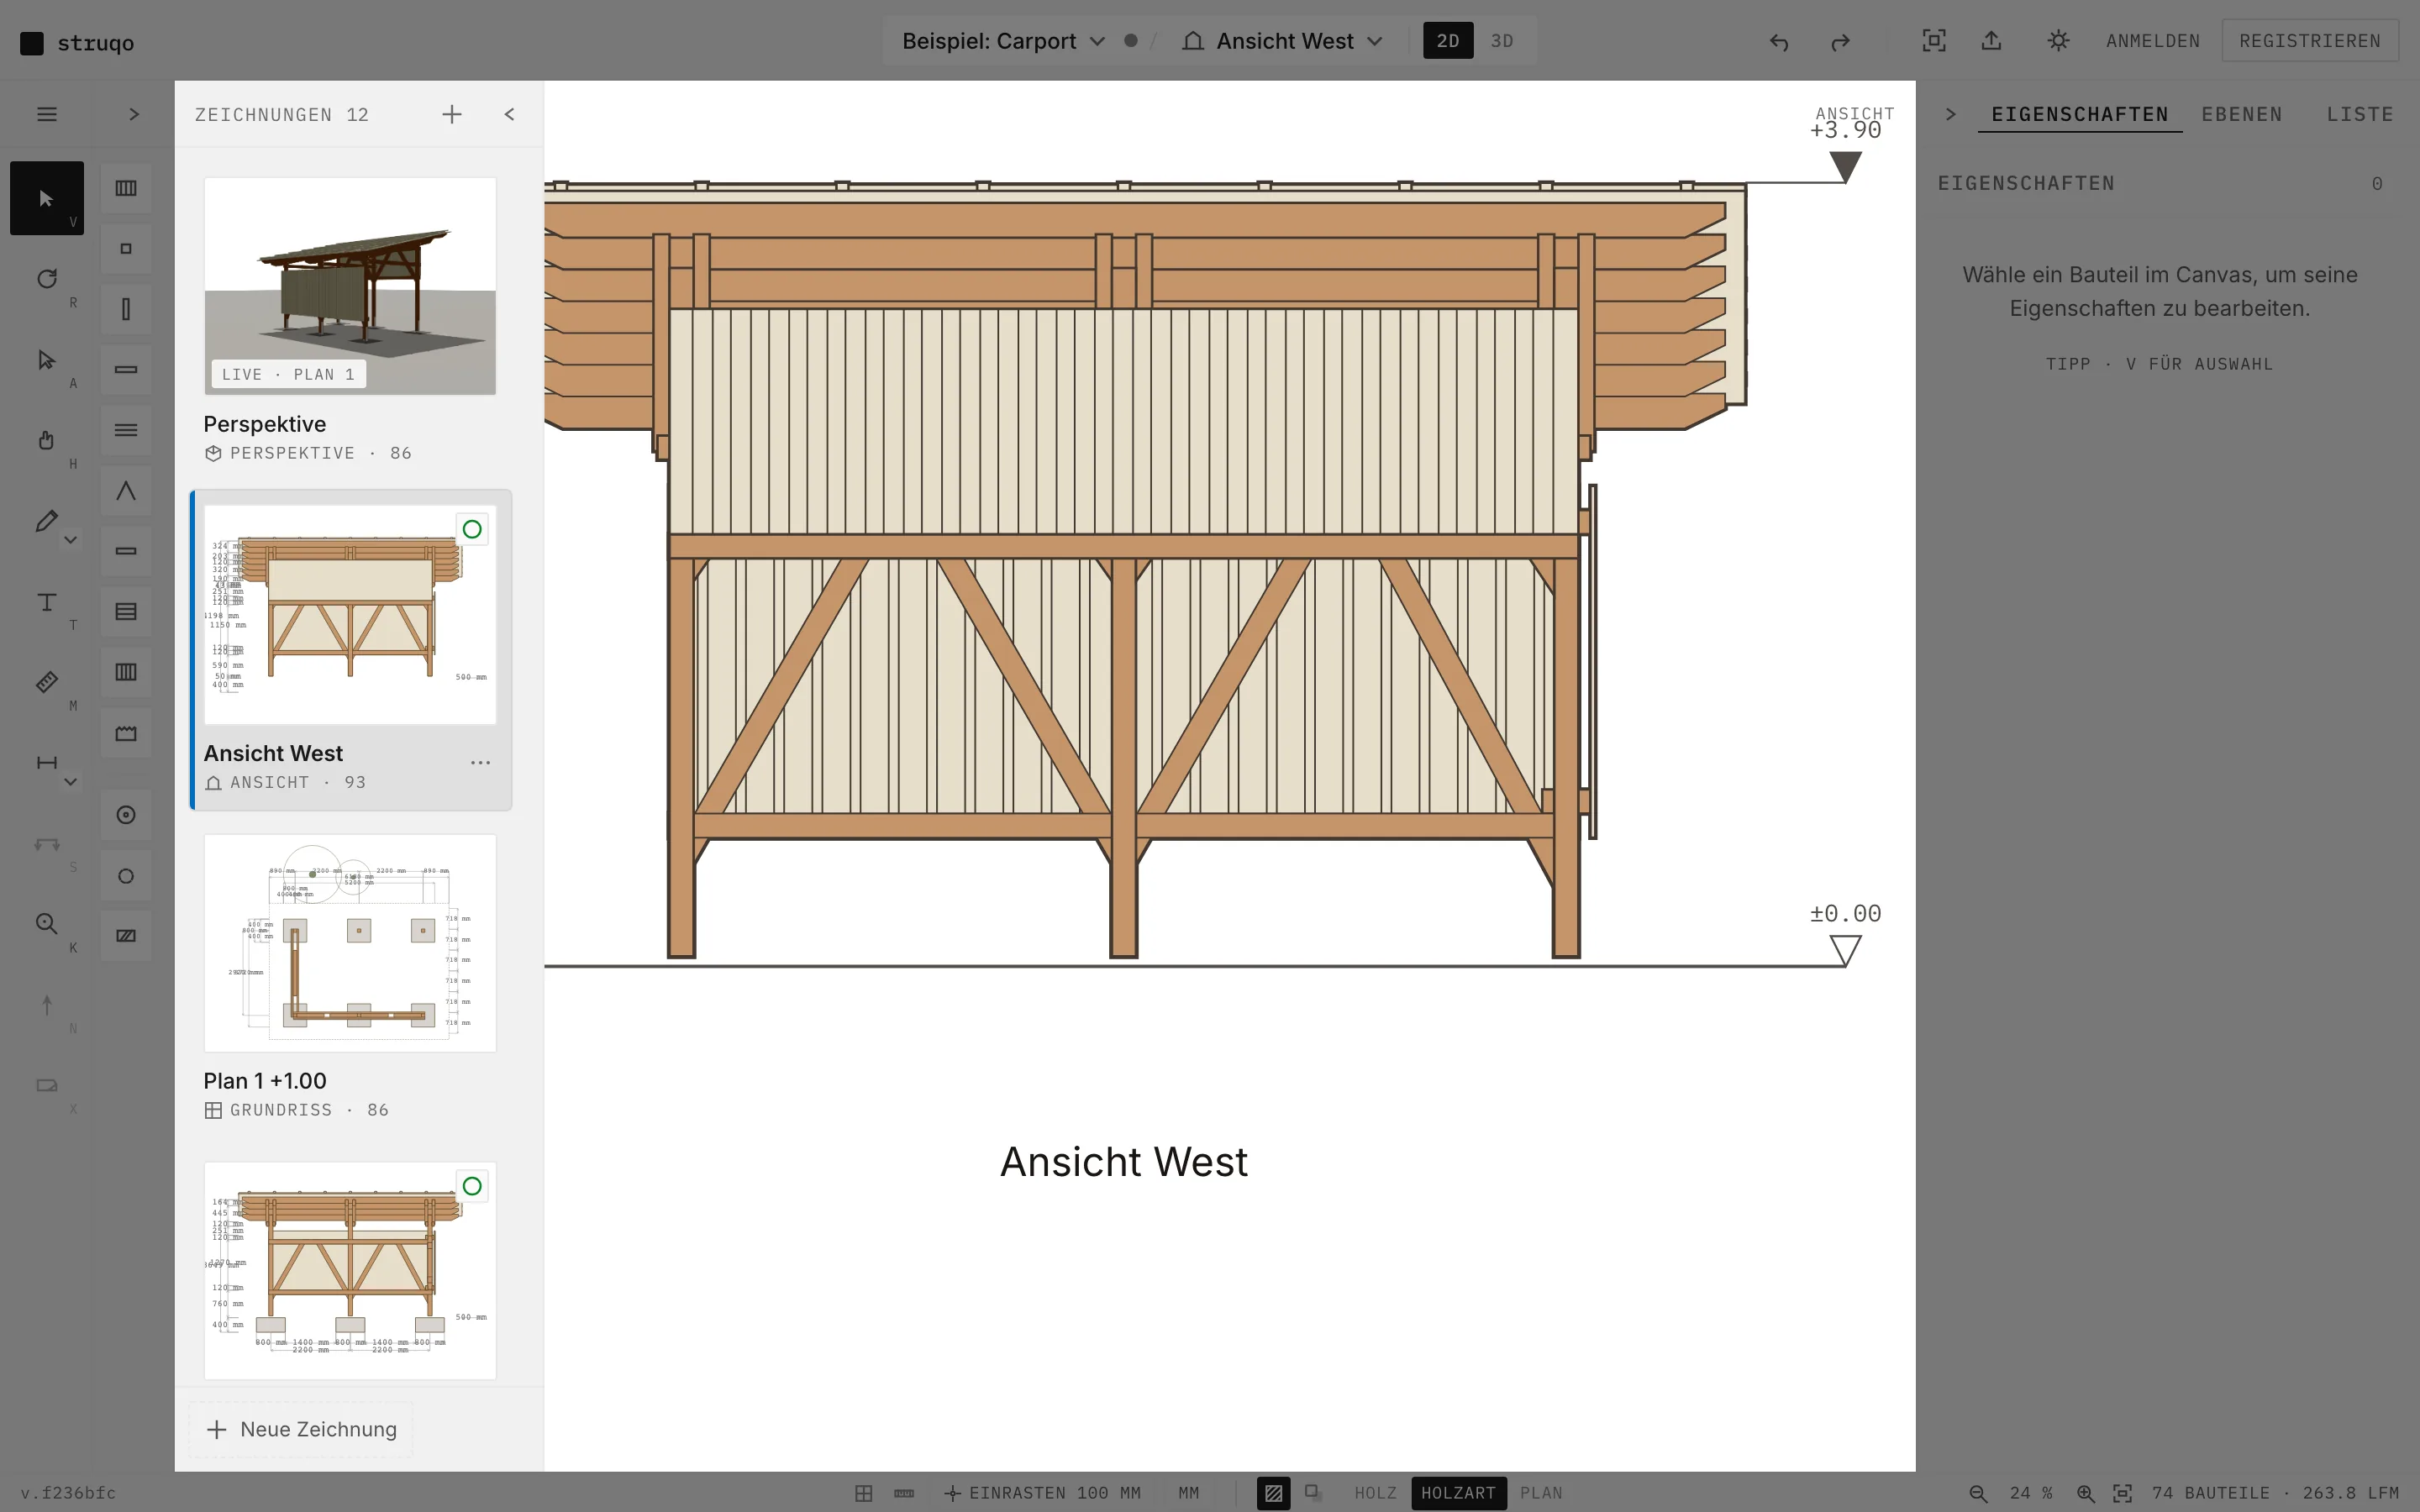
Task: Open Ansicht West card options menu
Action: [480, 763]
